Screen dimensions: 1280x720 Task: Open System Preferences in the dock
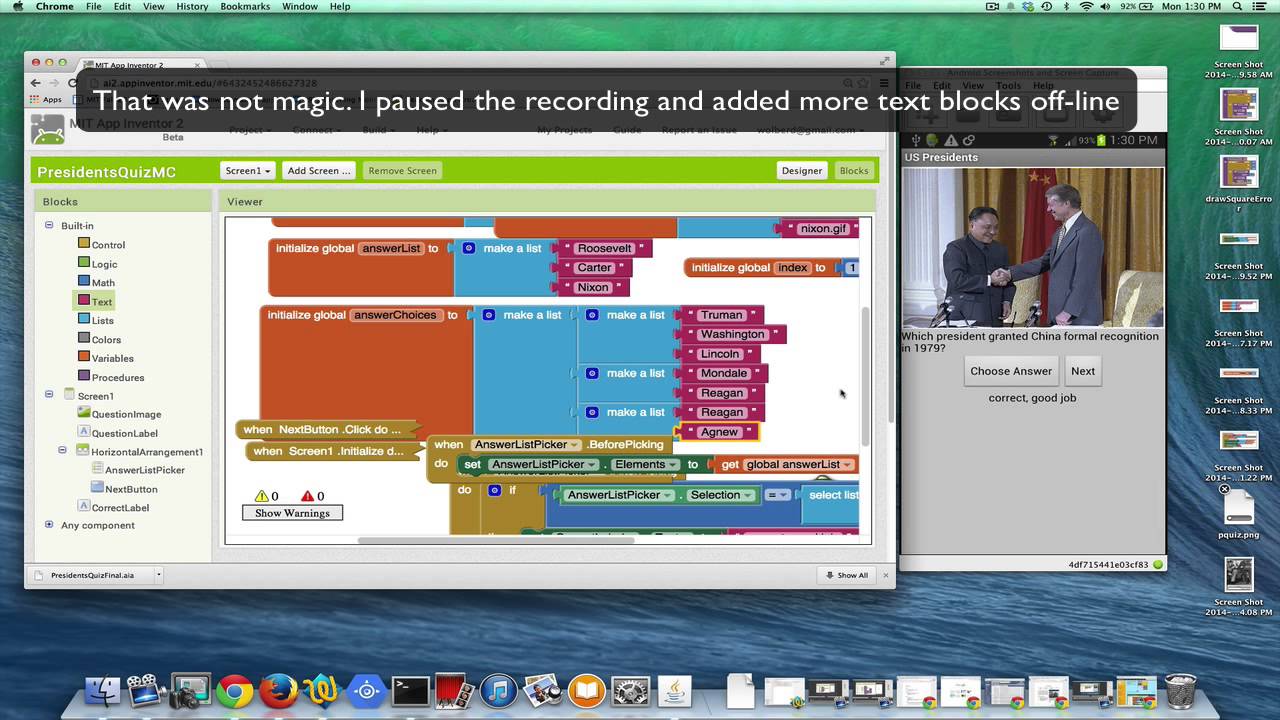tap(630, 691)
